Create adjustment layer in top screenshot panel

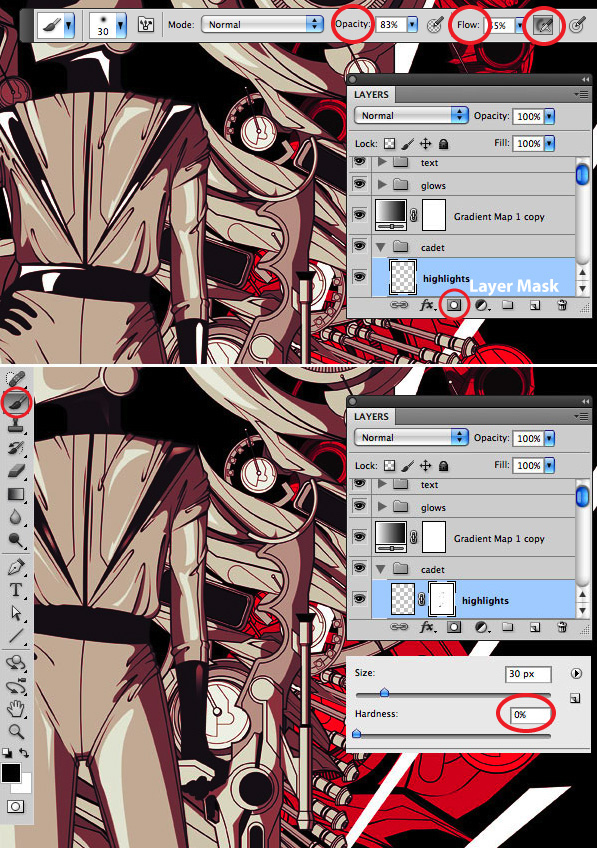coord(482,306)
